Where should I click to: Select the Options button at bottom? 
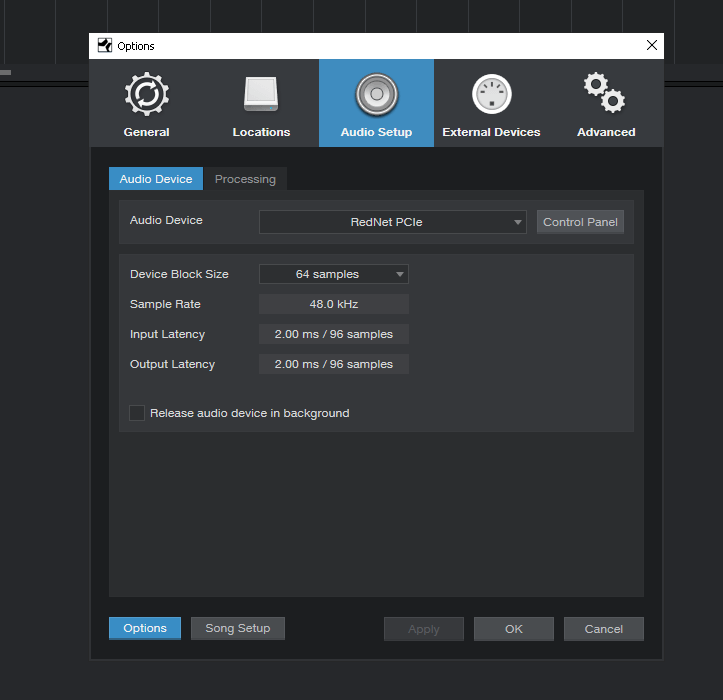145,629
